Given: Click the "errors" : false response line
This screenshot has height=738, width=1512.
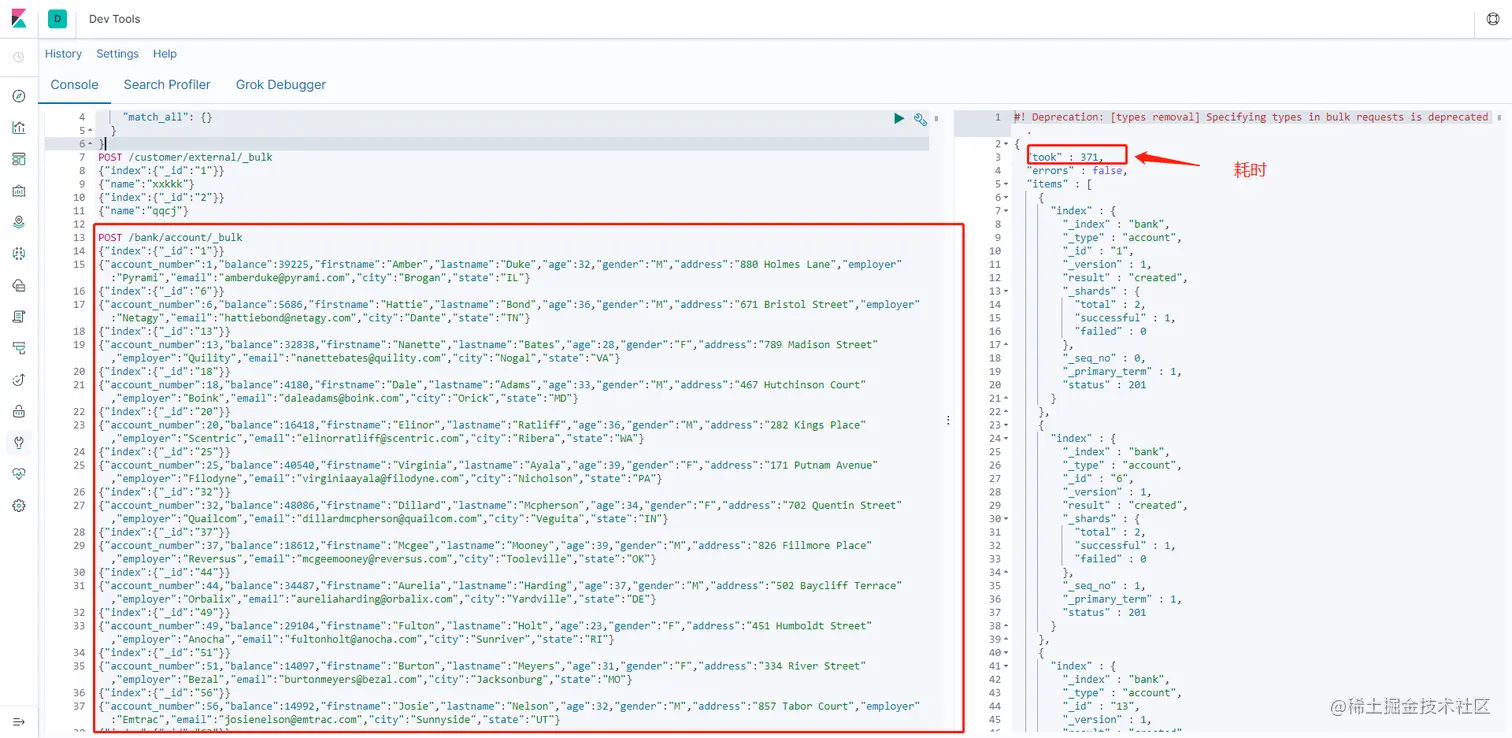Looking at the screenshot, I should 1076,171.
